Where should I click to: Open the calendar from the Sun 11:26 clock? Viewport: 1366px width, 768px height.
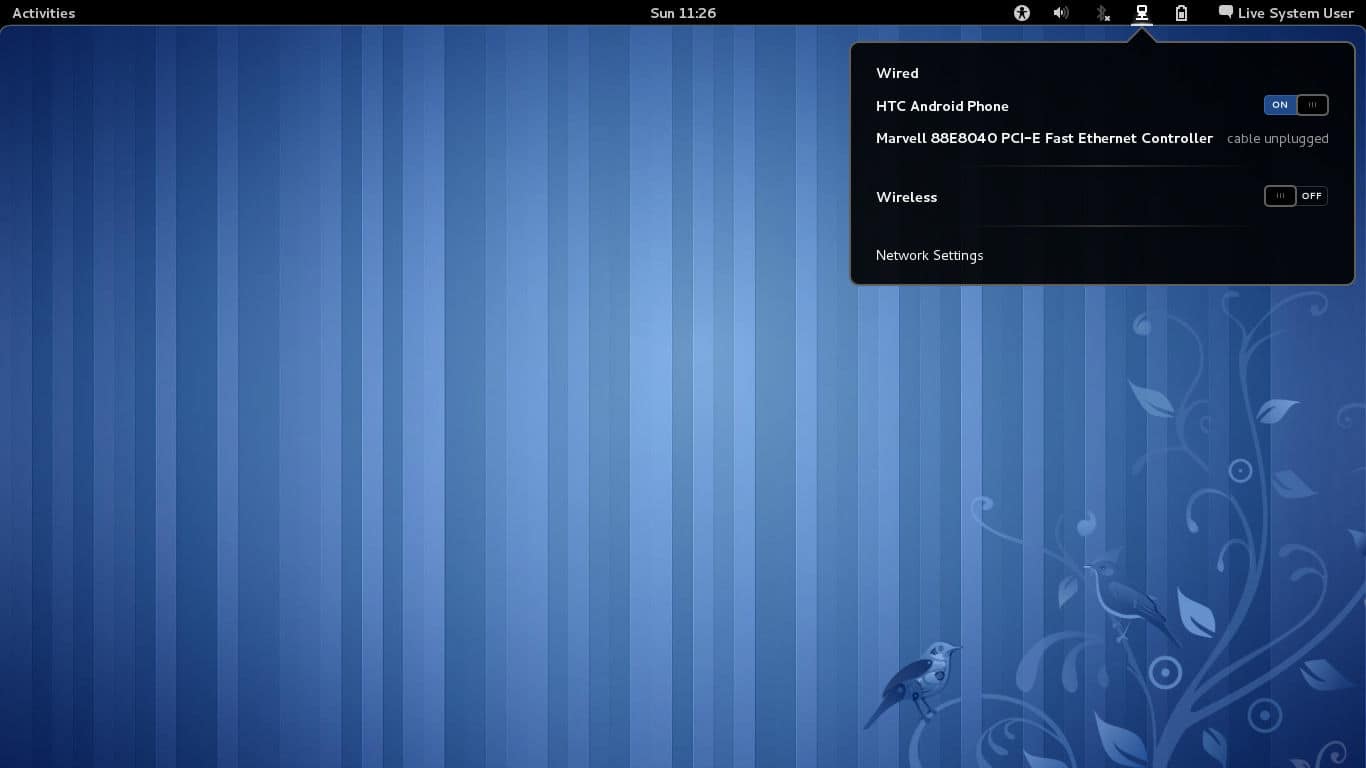[683, 13]
